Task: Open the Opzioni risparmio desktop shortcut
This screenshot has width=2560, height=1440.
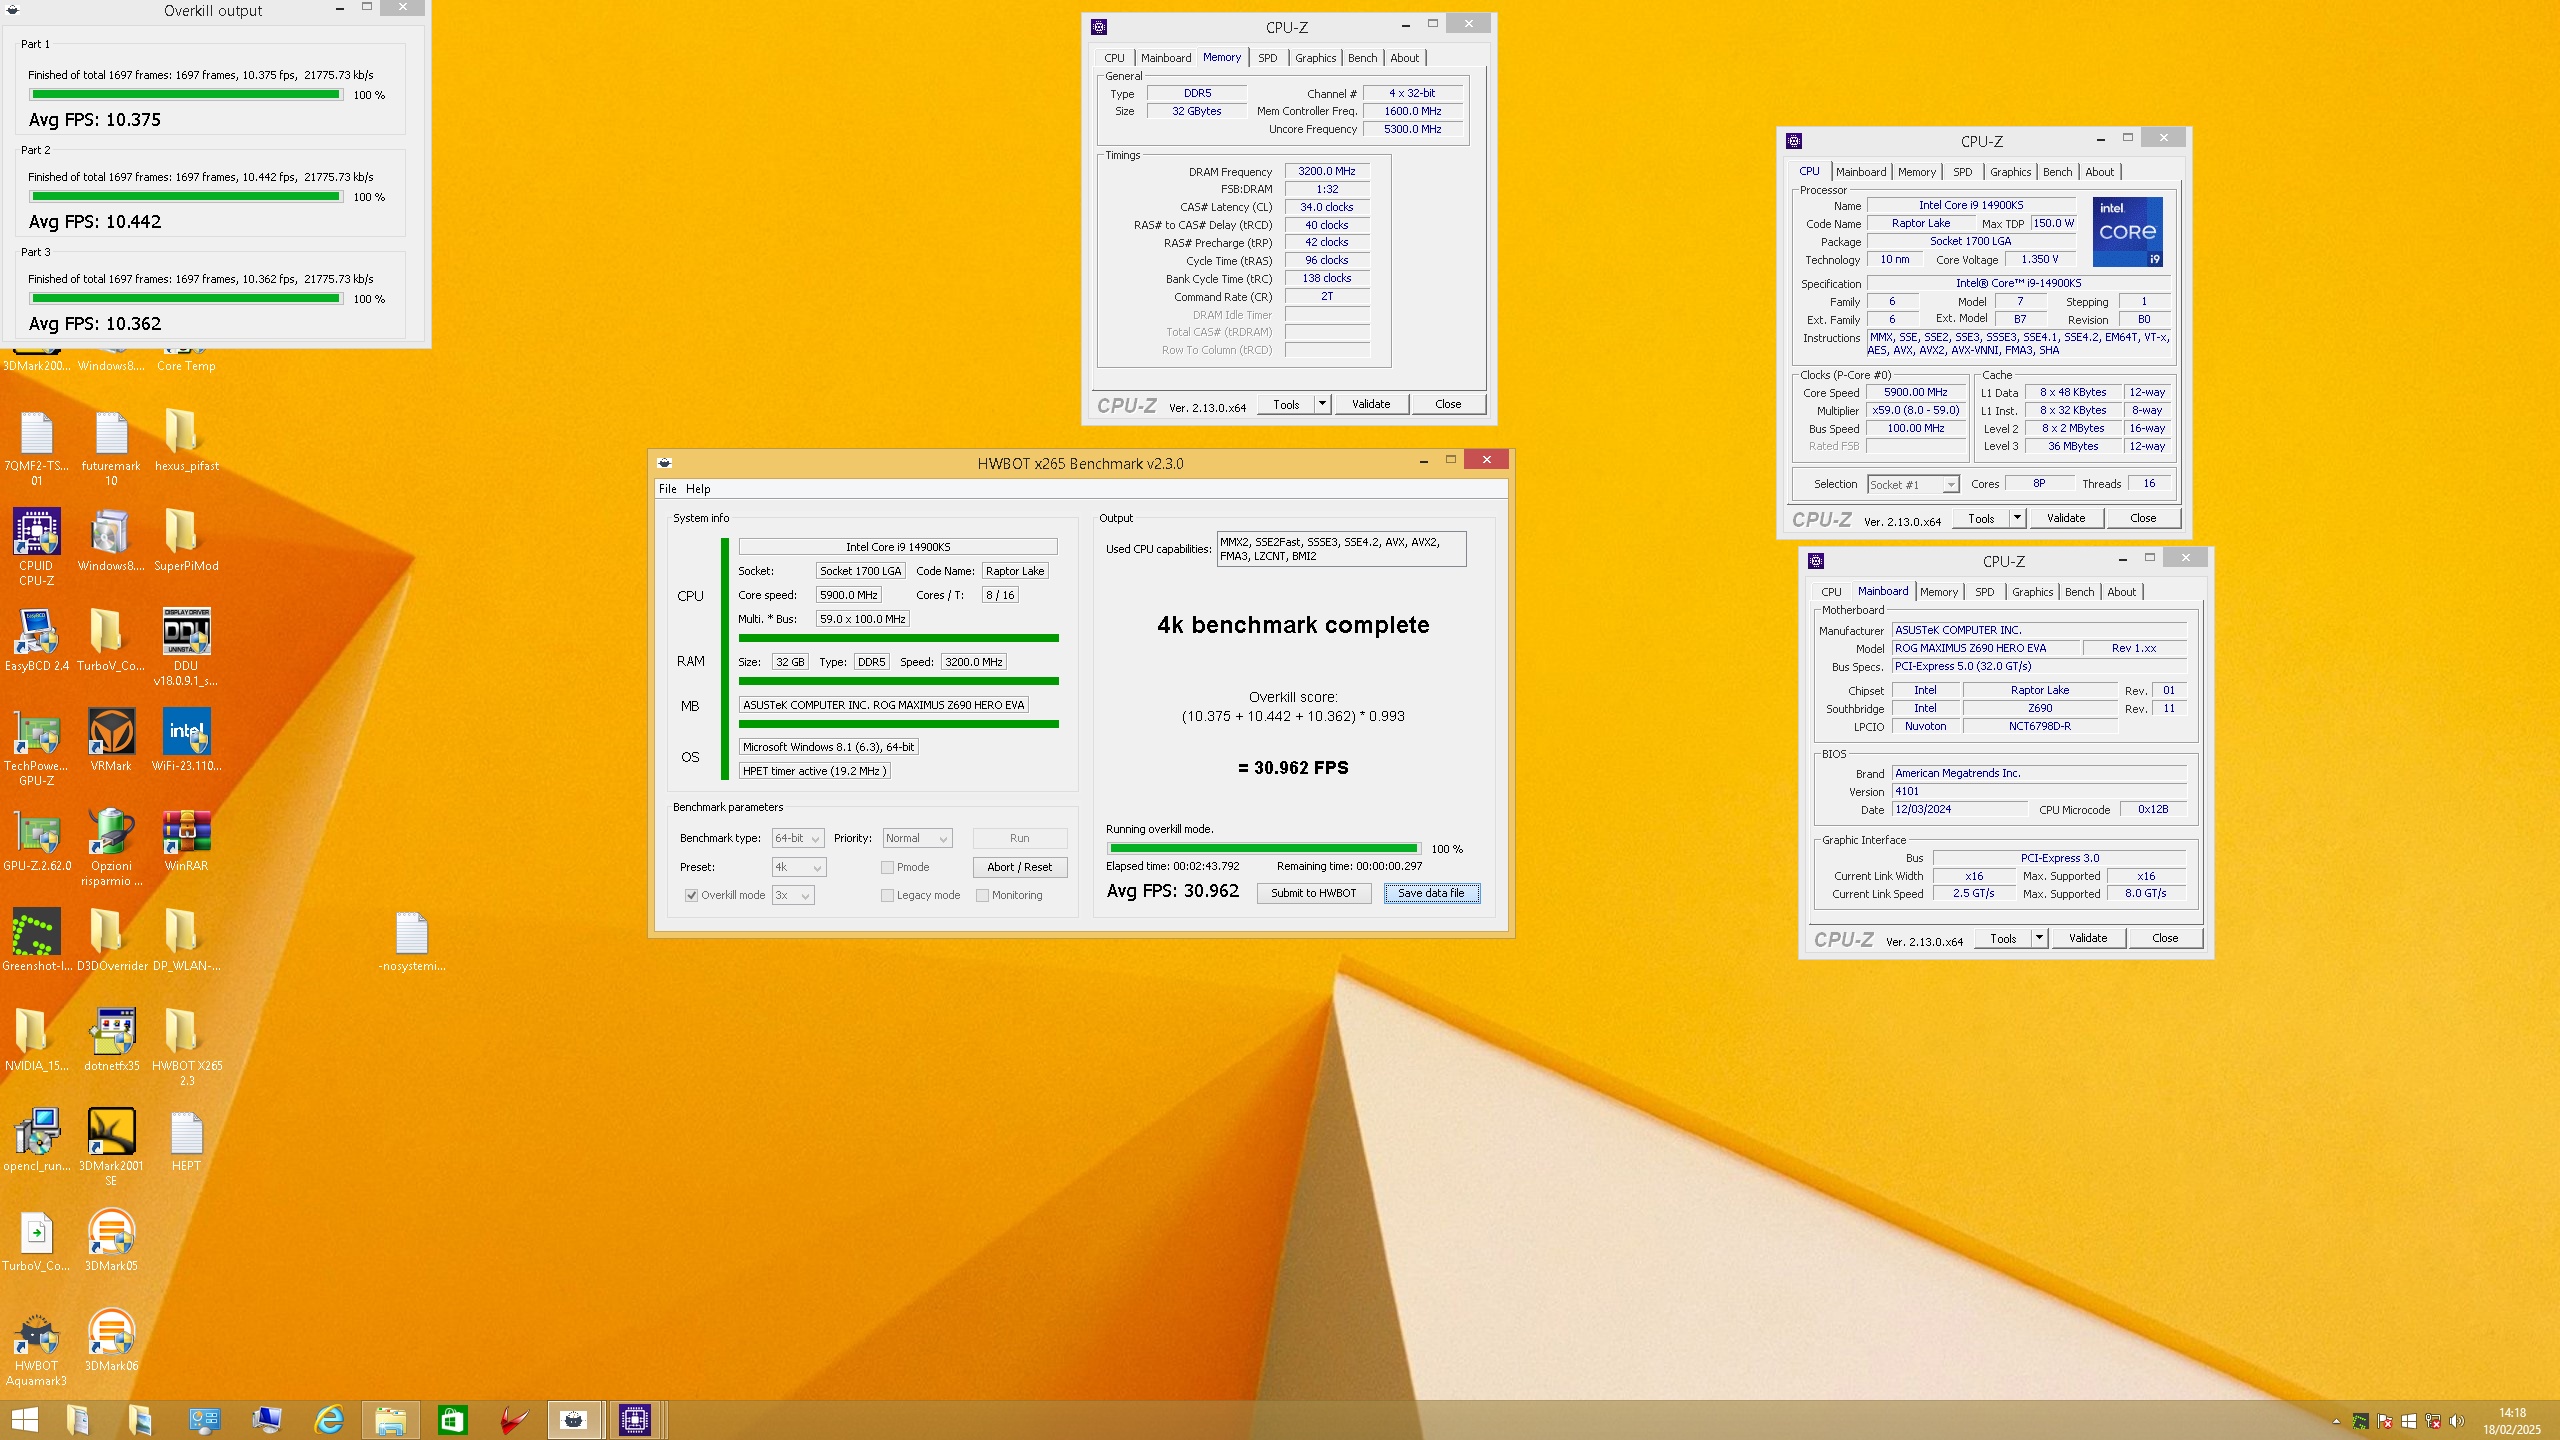Action: tap(111, 845)
